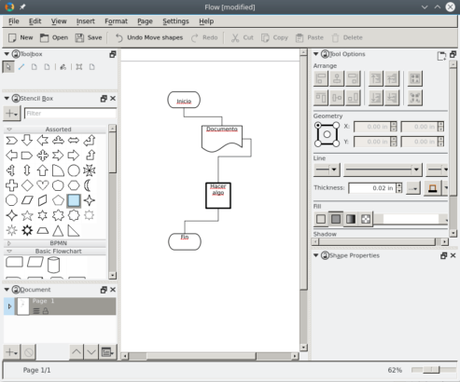Move page down with the down arrow button
The image size is (460, 382).
[91, 352]
